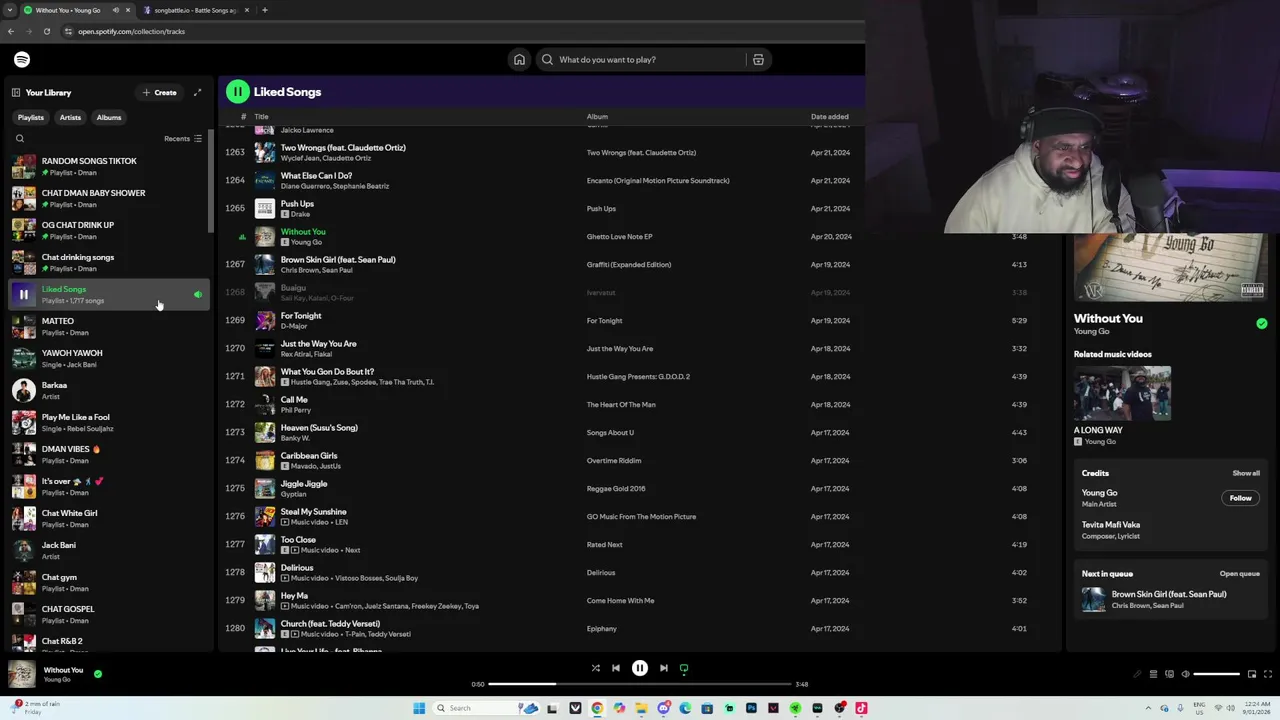Toggle saved checkmark in Now Playing panel
The image size is (1280, 720).
point(1261,324)
